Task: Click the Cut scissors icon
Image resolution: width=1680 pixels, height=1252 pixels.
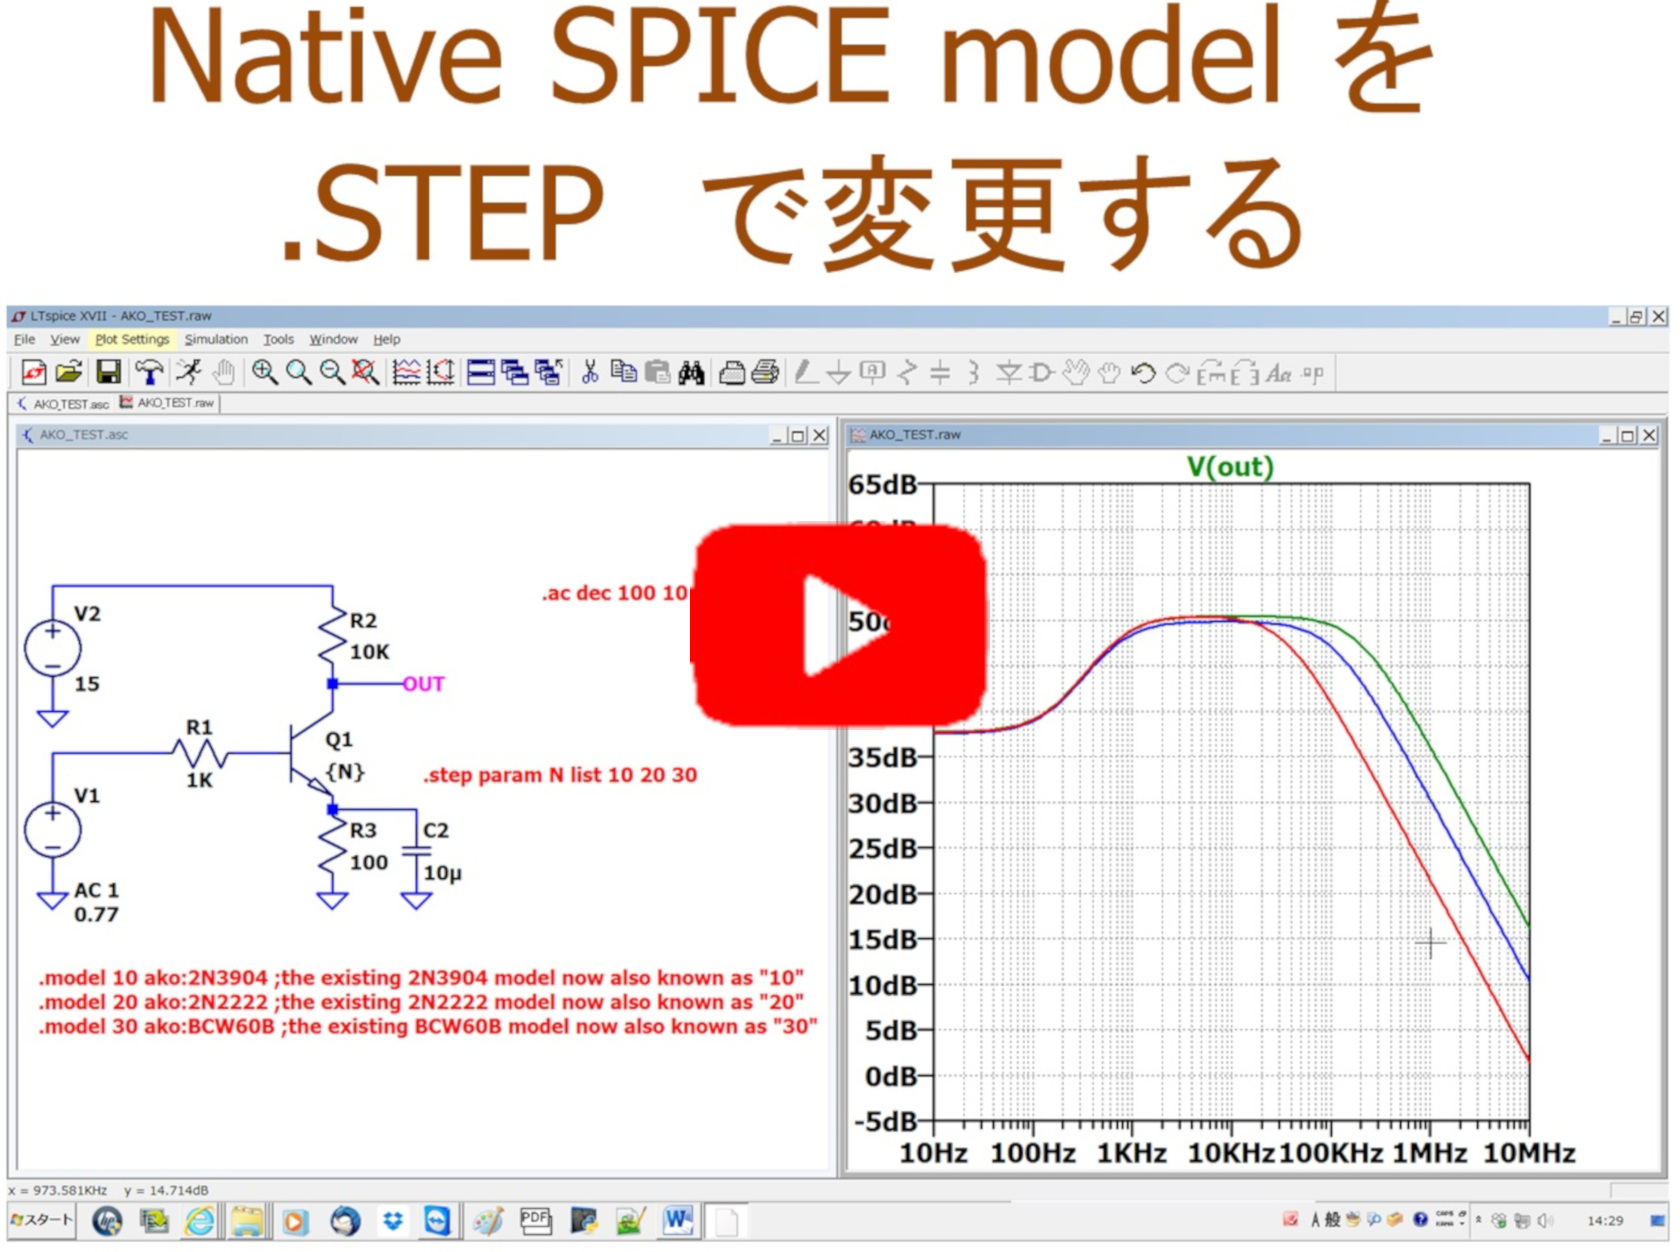Action: tap(590, 373)
